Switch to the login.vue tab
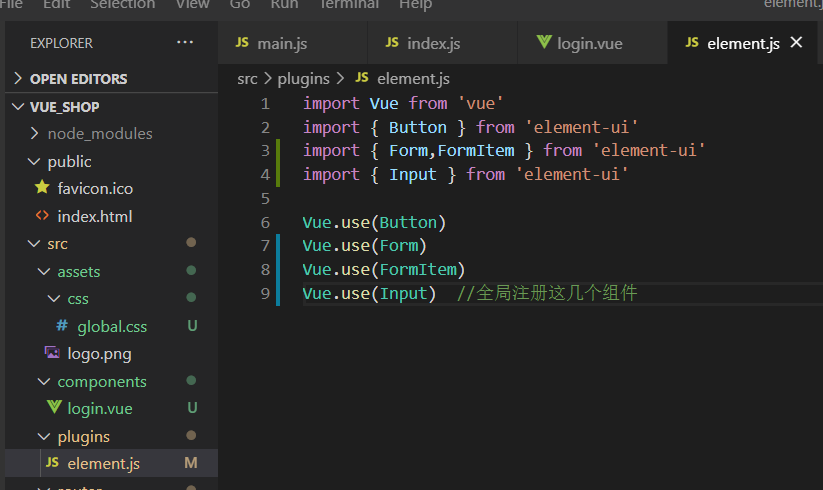 pyautogui.click(x=593, y=43)
